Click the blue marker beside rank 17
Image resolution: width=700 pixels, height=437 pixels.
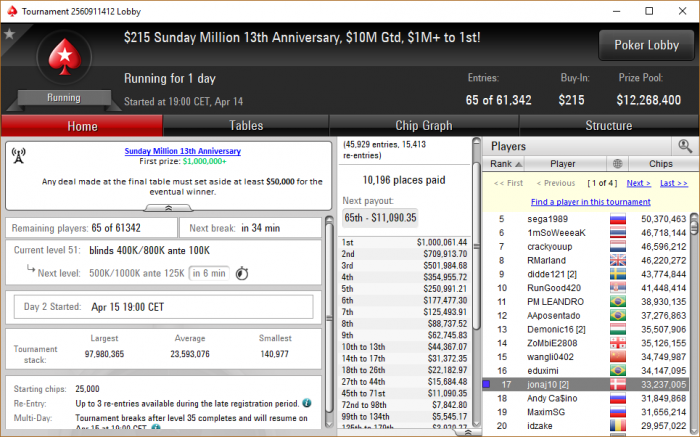[x=487, y=384]
